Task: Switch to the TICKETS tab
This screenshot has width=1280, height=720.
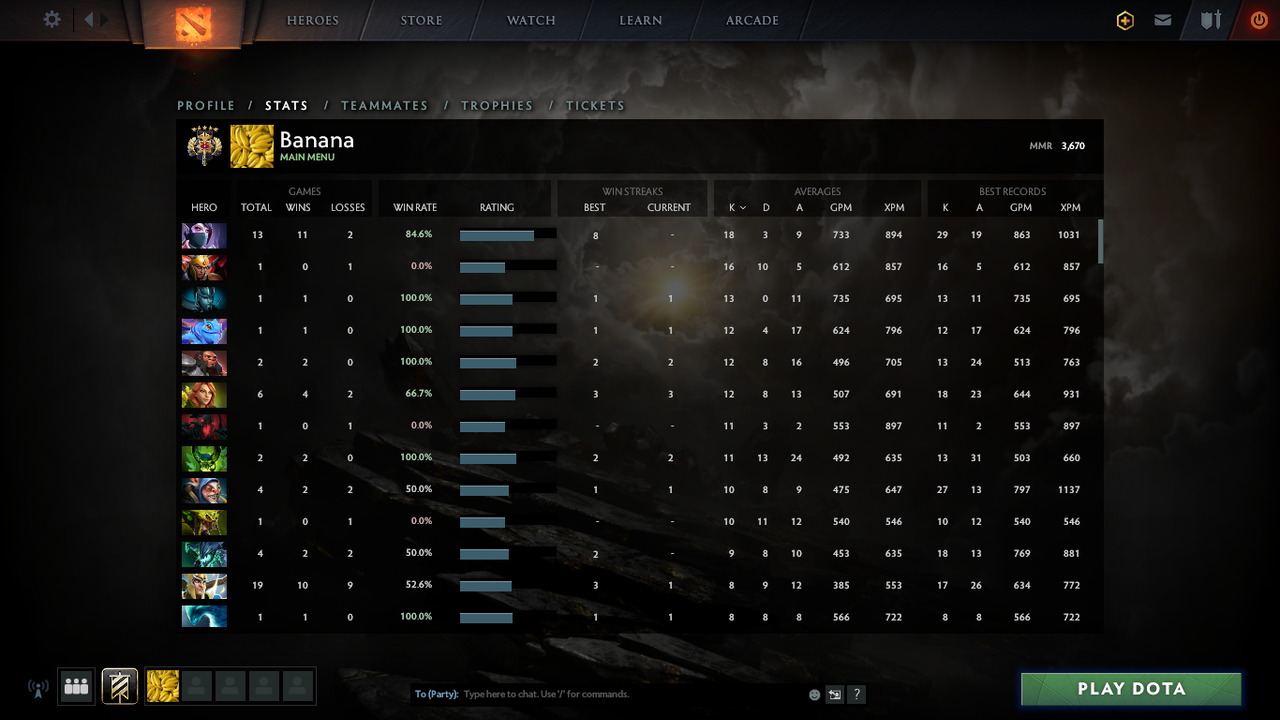Action: tap(596, 105)
